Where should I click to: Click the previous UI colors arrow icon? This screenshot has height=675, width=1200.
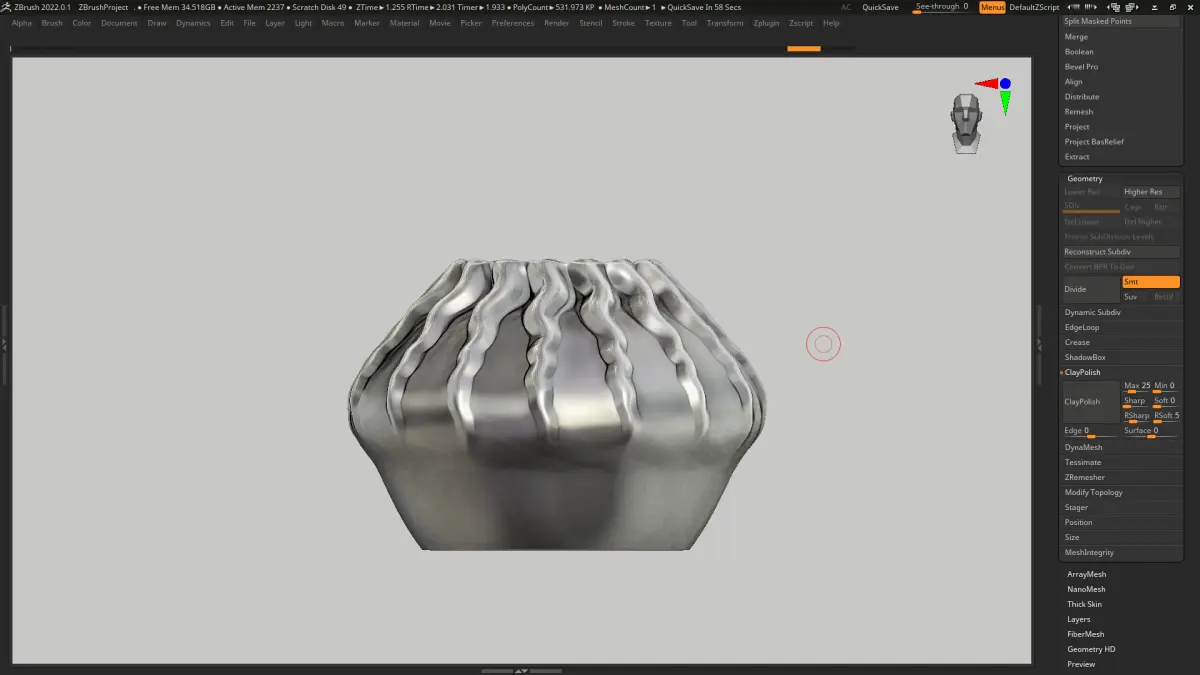[x=1075, y=7]
